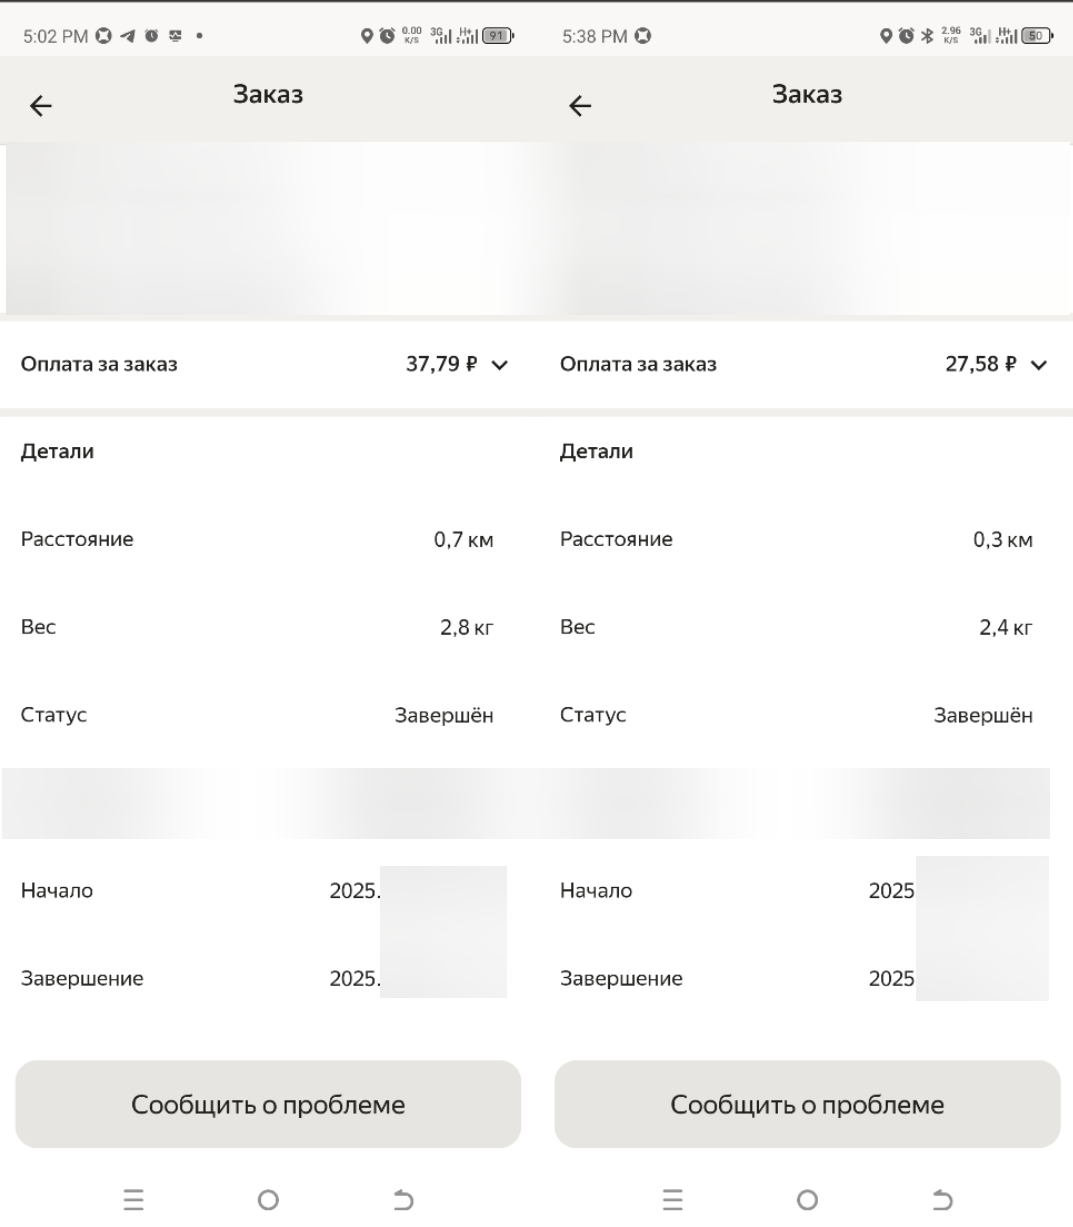Tap battery indicator showing 91
1073x1227 pixels.
497,38
